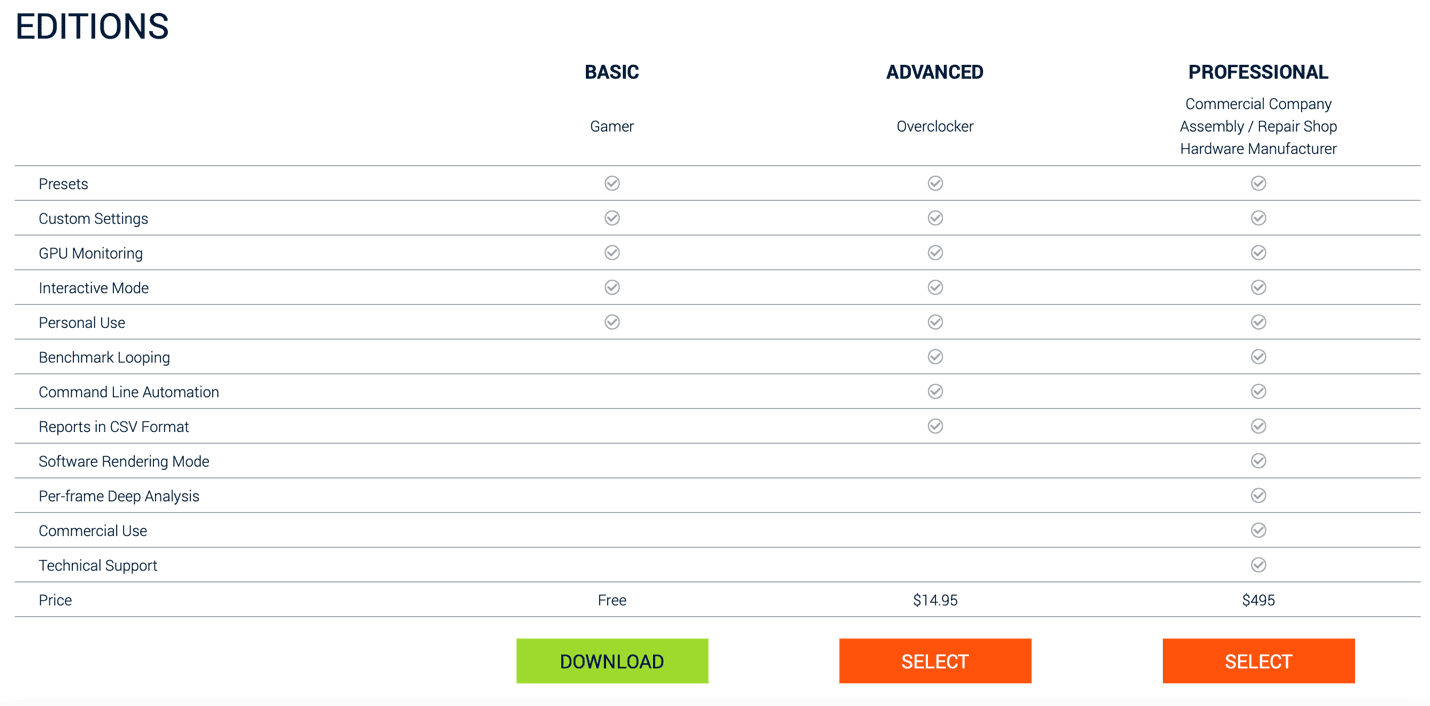1430x706 pixels.
Task: Tap the Interactive Mode checkmark under Advanced
Action: coord(935,287)
